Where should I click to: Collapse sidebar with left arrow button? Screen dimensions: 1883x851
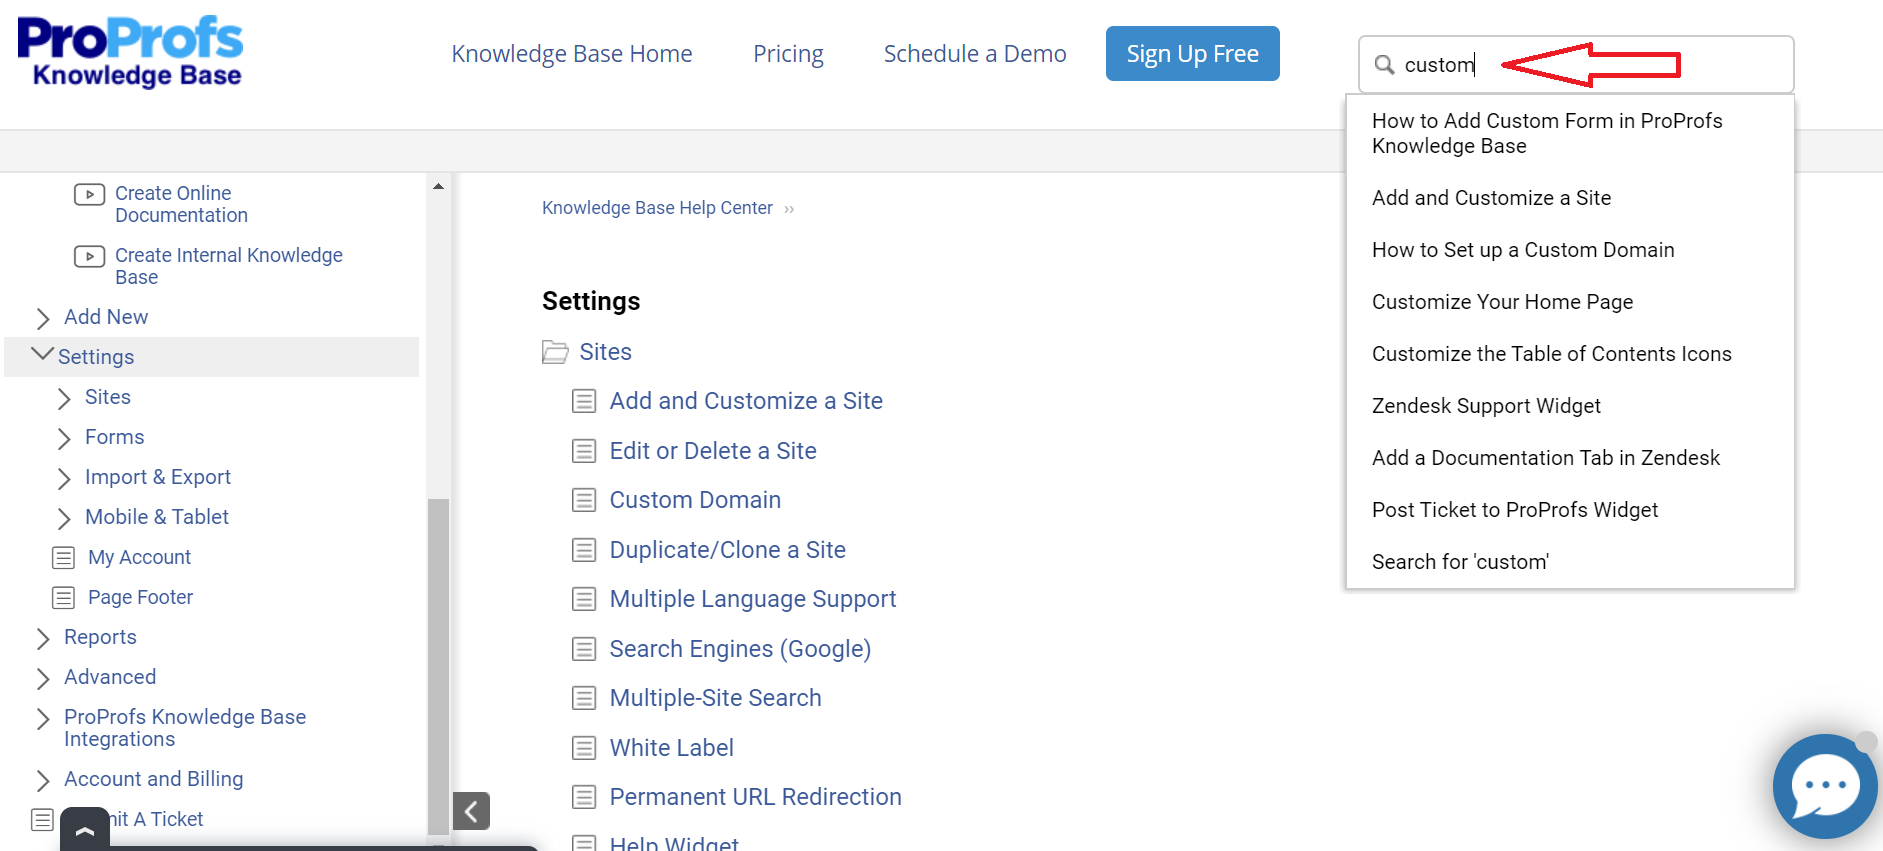pos(471,811)
